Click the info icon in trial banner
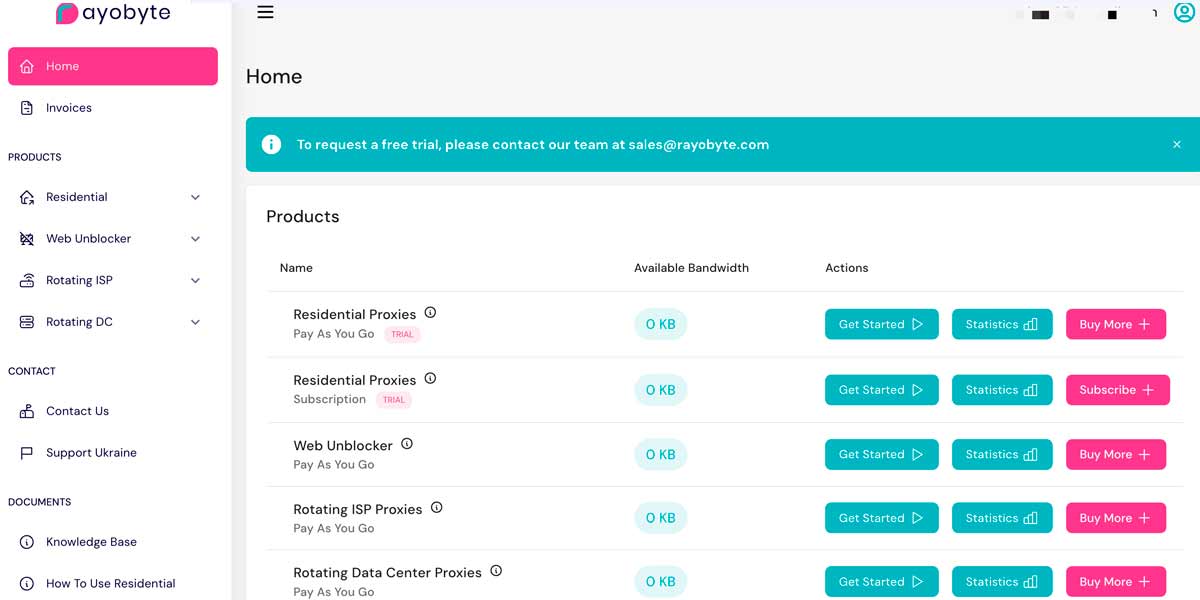This screenshot has width=1200, height=600. 271,144
